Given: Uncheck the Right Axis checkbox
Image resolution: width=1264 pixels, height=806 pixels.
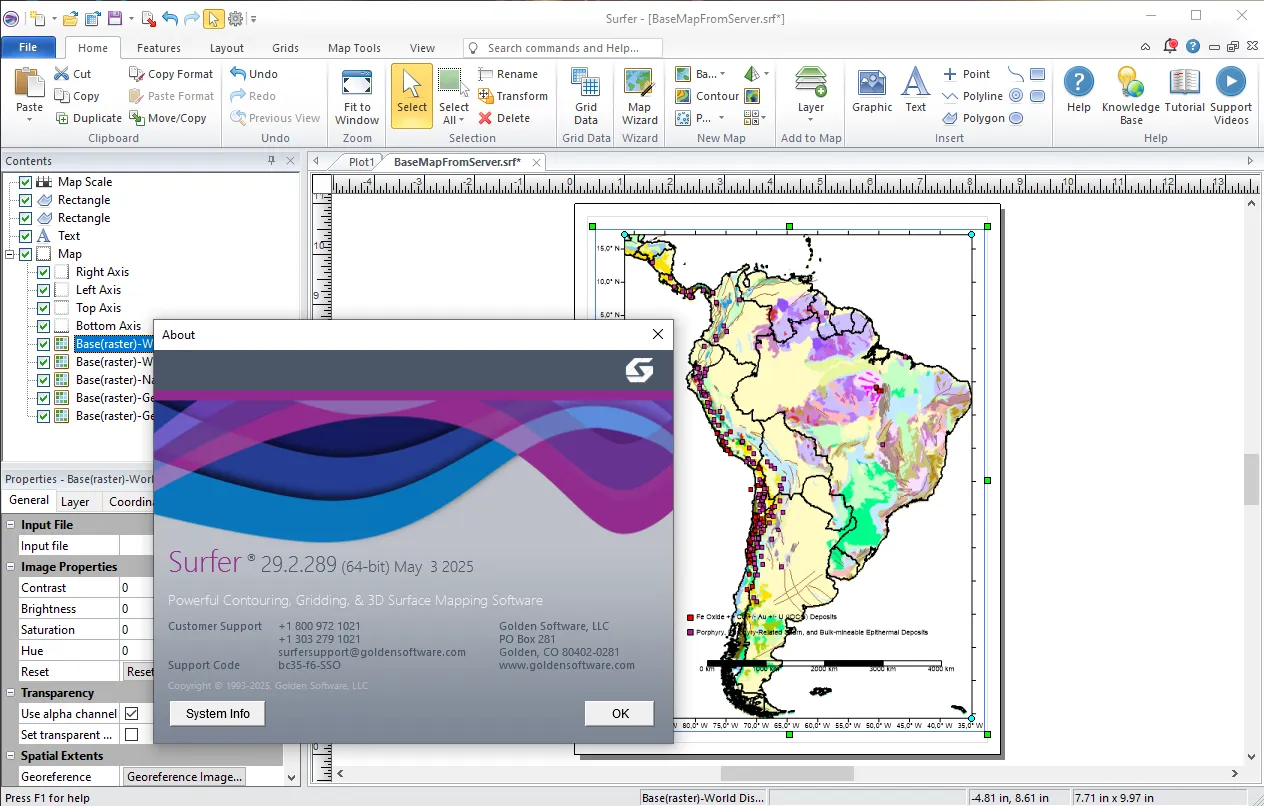Looking at the screenshot, I should pyautogui.click(x=44, y=272).
